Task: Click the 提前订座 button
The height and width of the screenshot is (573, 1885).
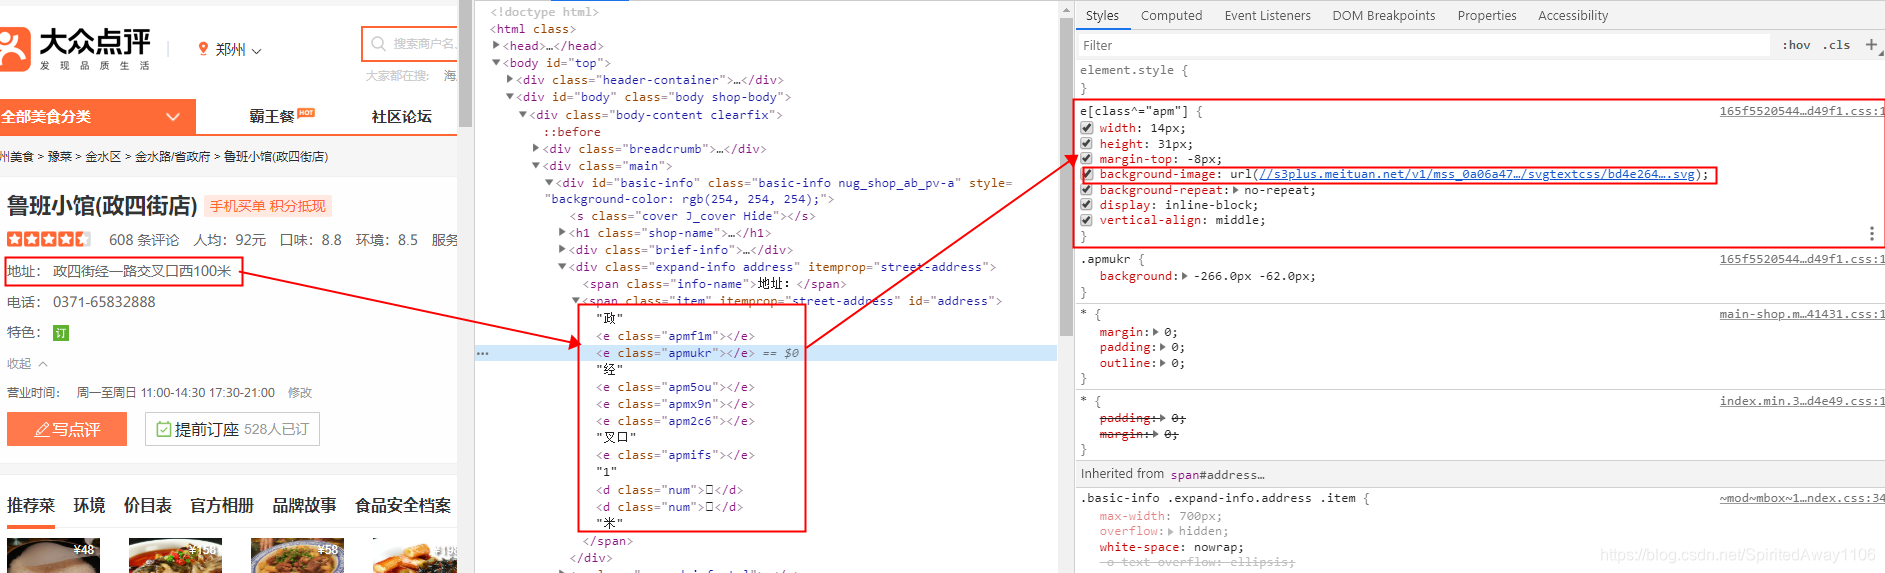Action: click(232, 429)
